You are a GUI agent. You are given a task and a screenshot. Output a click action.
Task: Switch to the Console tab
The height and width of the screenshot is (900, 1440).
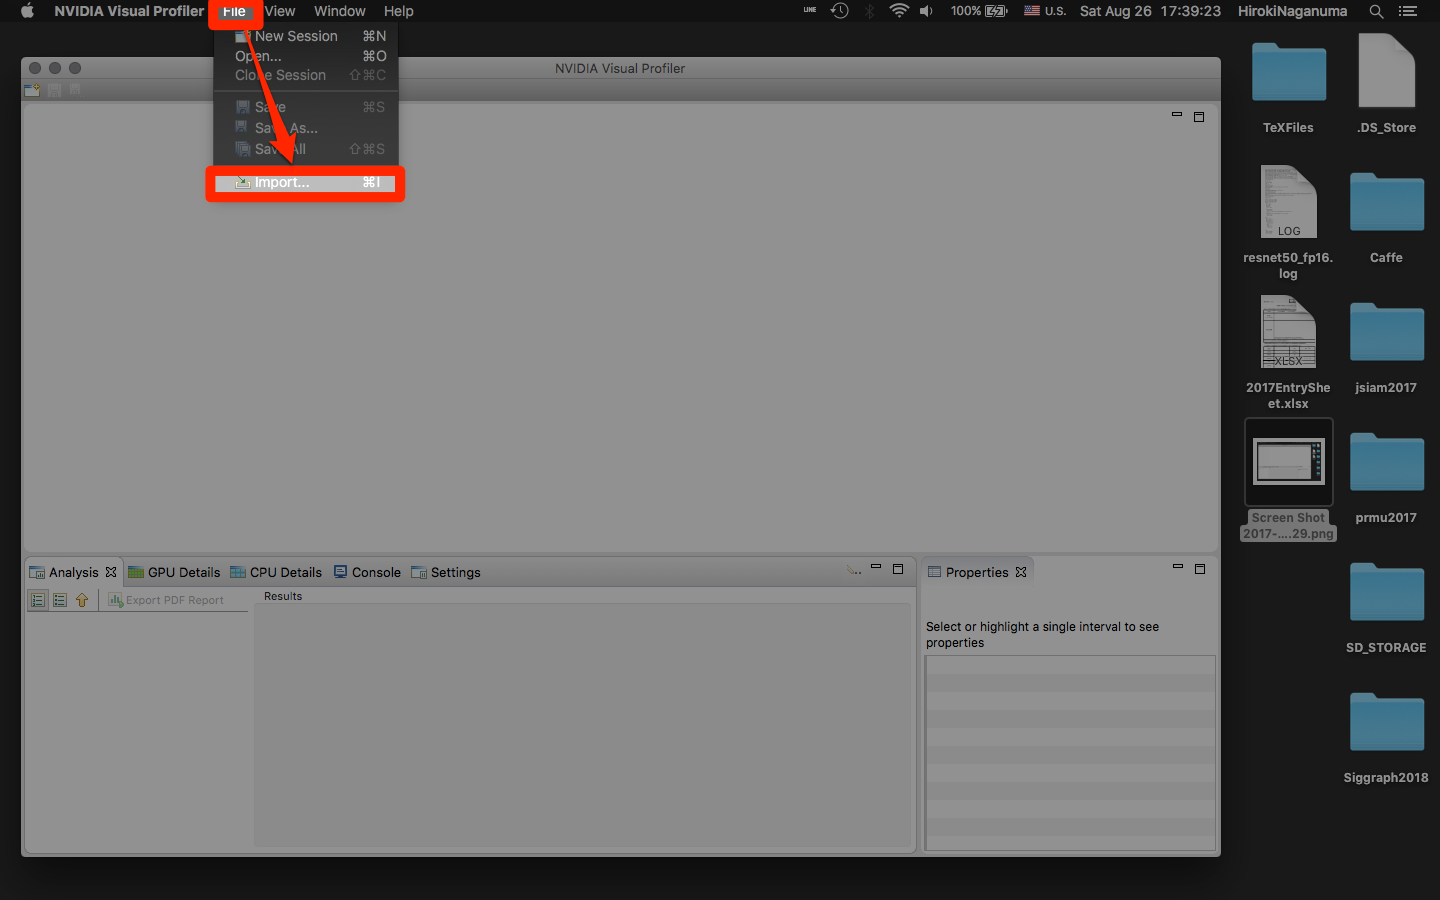tap(367, 571)
